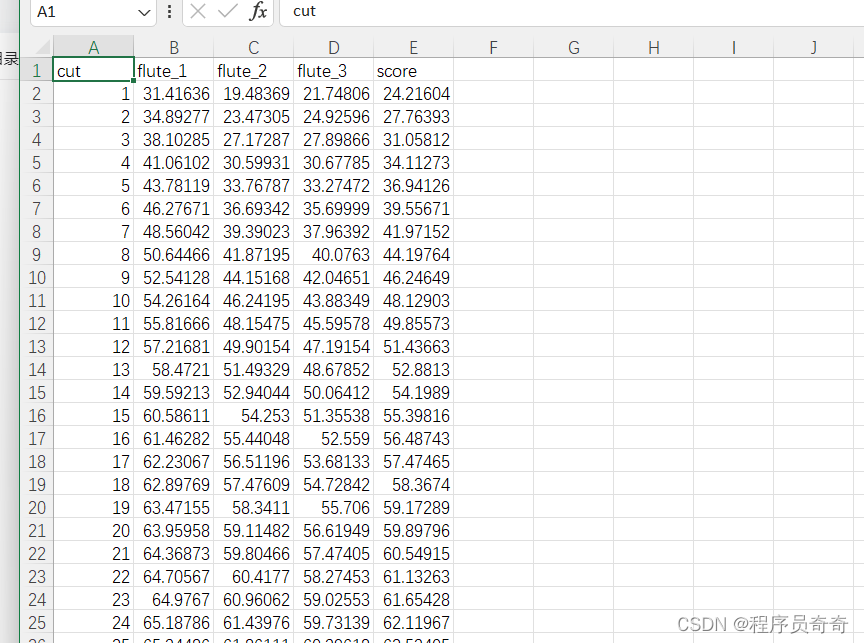Select column J header

tap(813, 47)
